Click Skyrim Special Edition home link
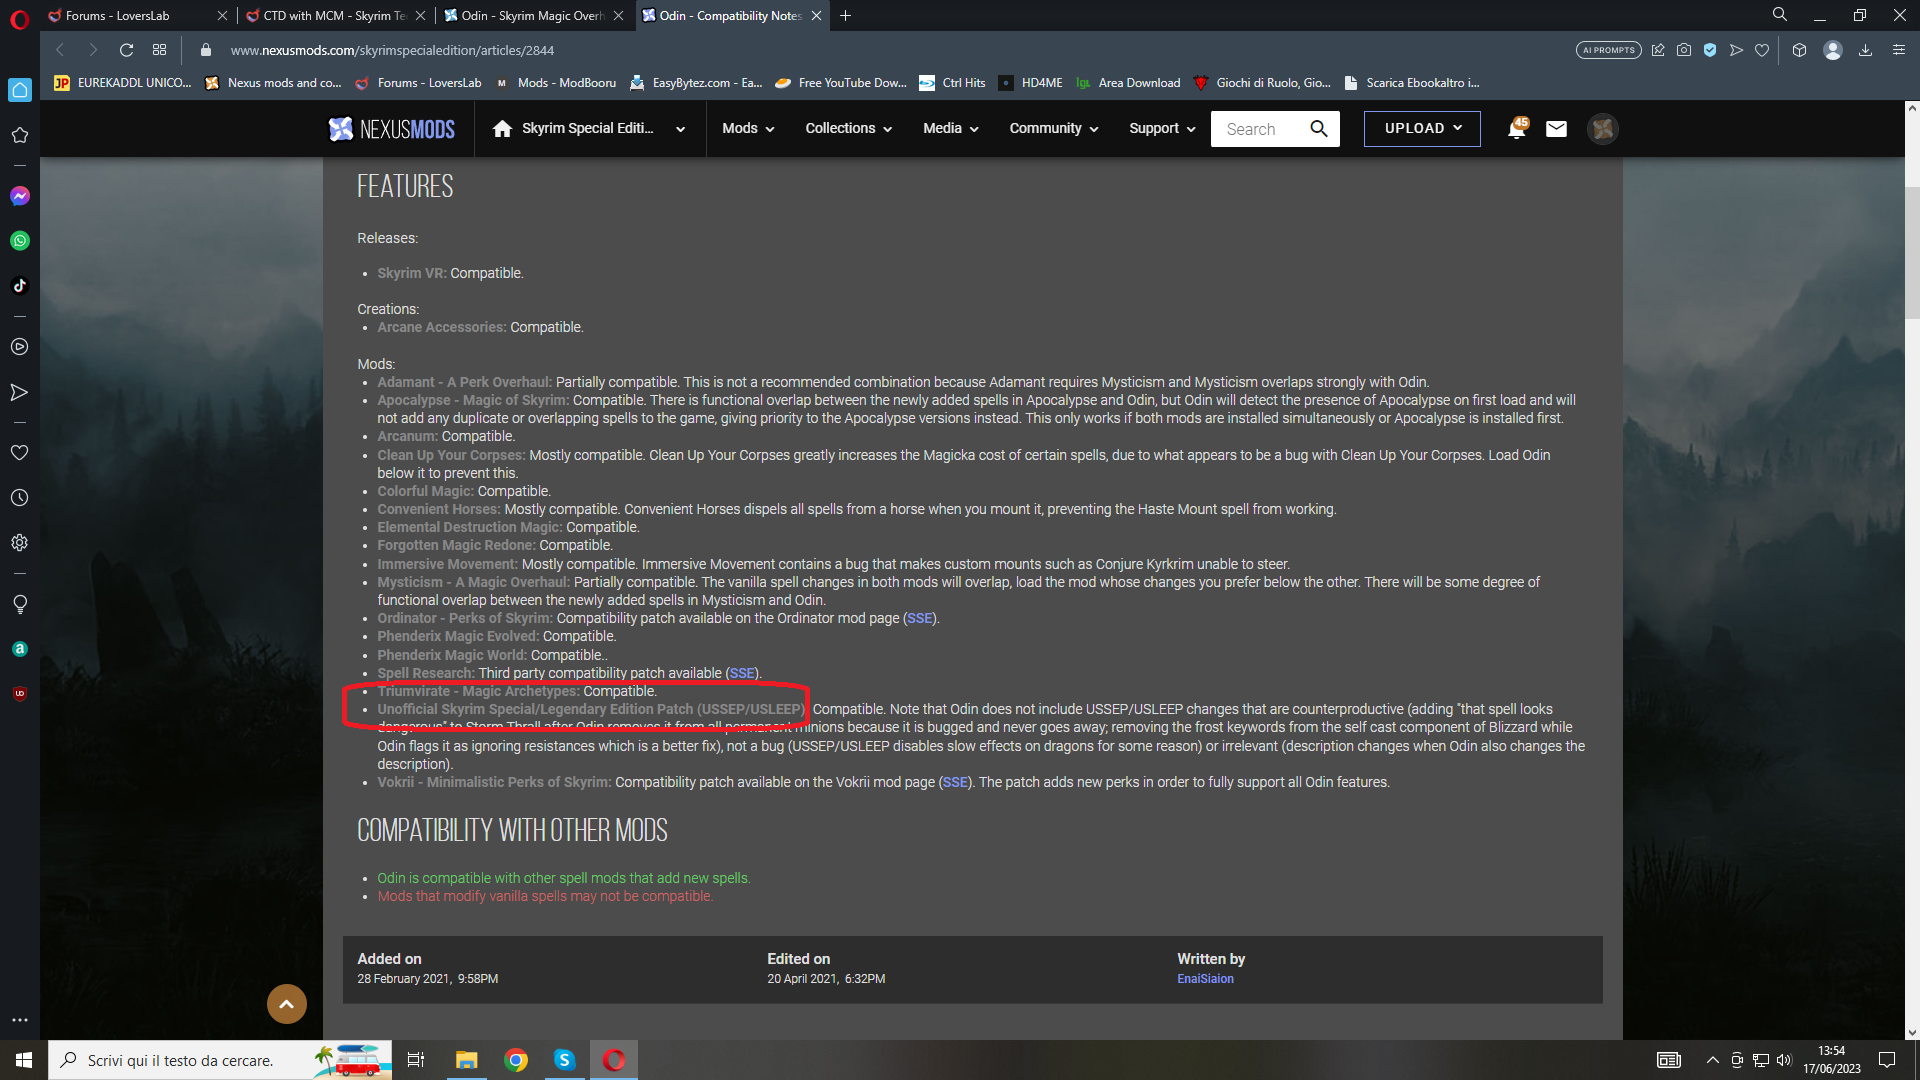Viewport: 1920px width, 1080px height. click(573, 129)
